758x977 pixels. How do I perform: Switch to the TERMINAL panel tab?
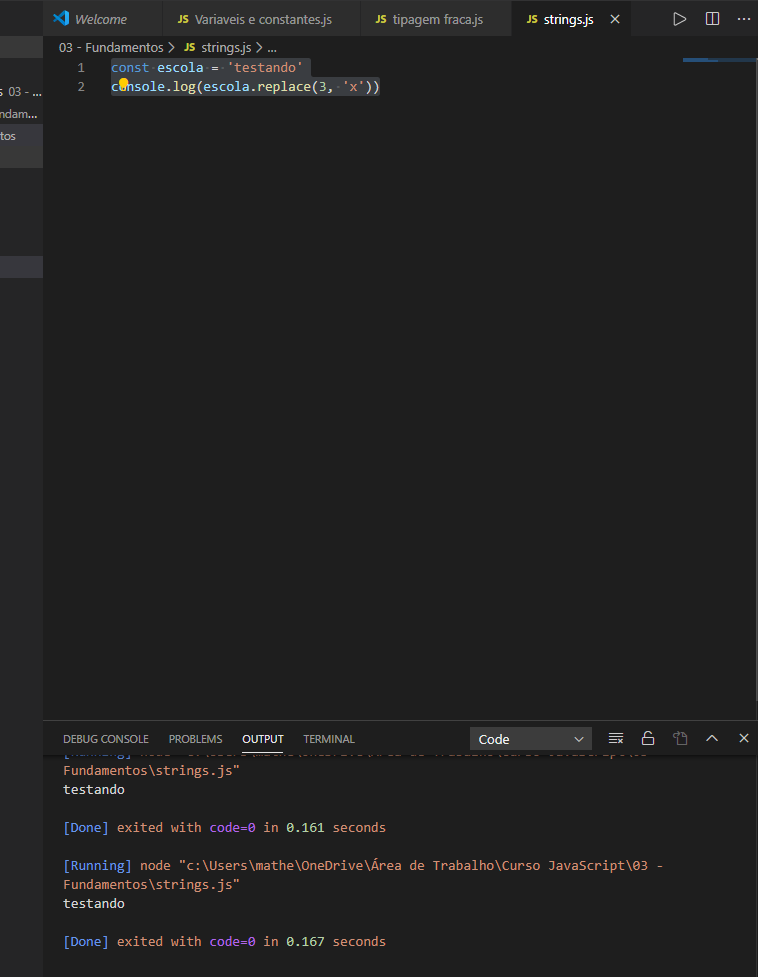329,739
